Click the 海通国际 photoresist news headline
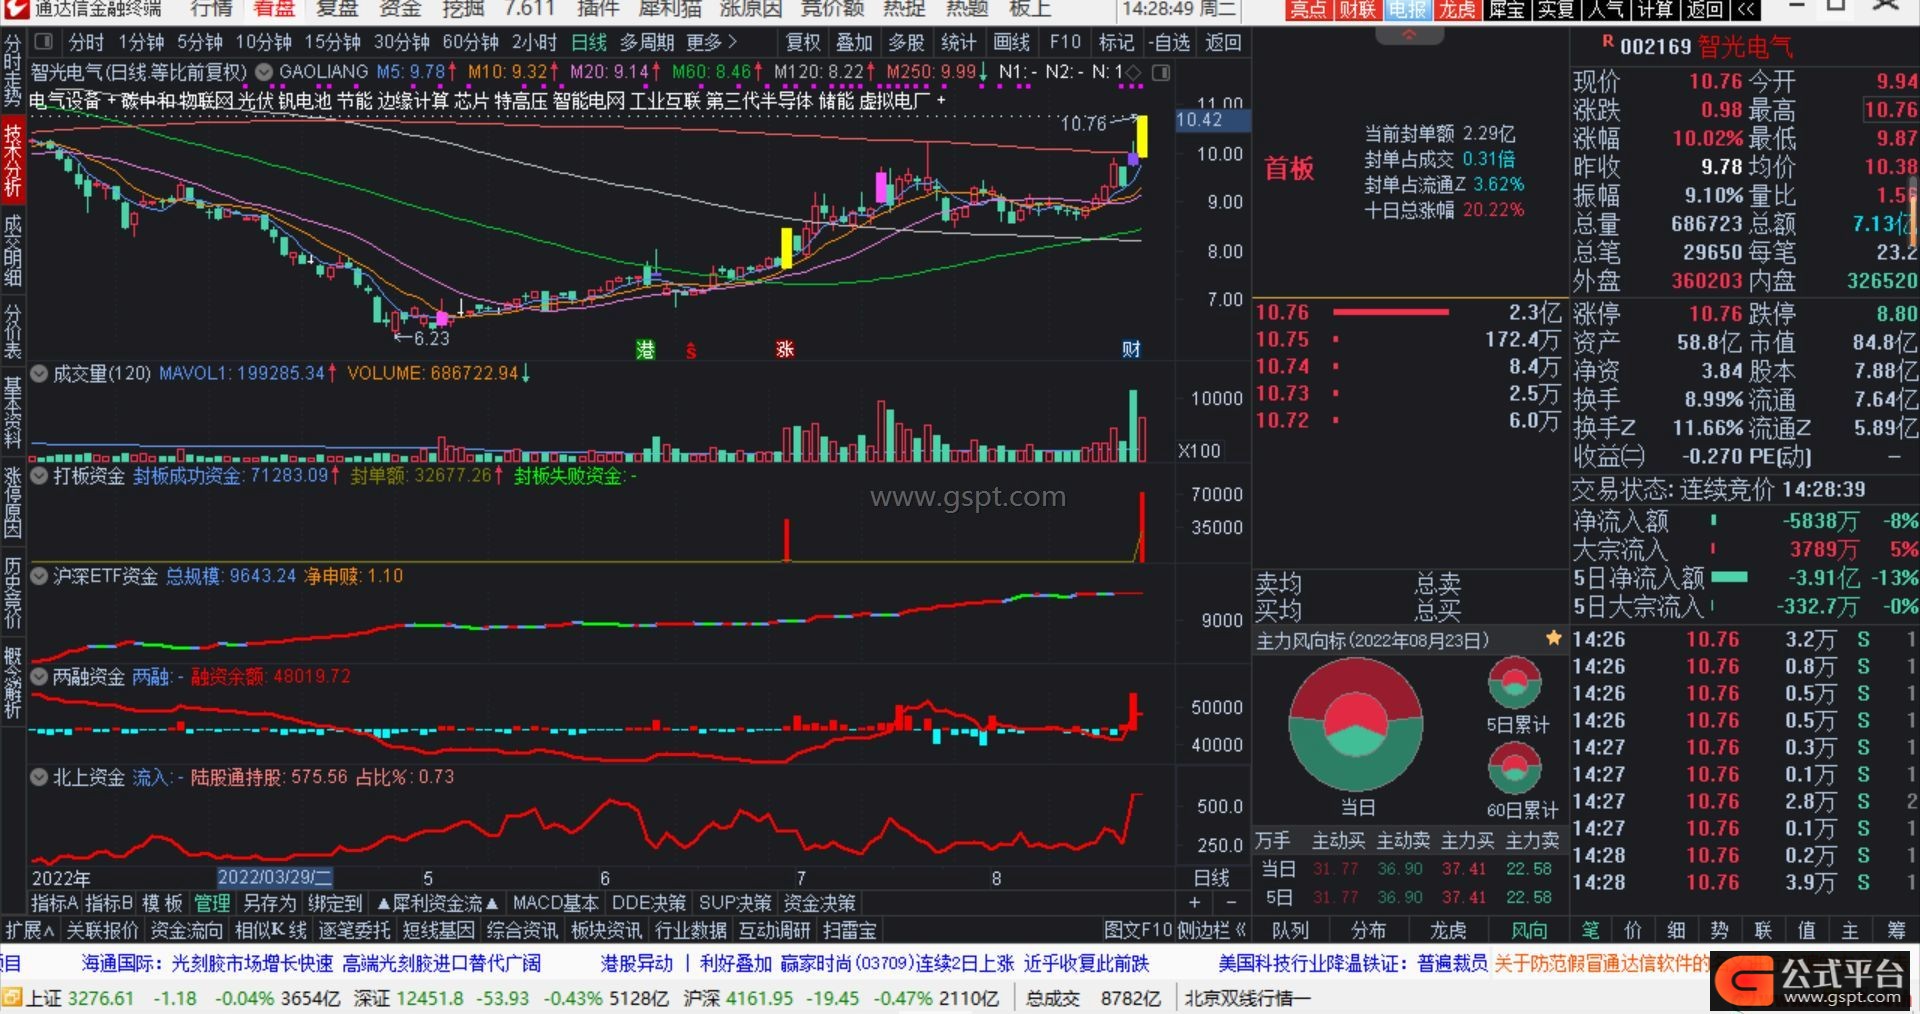 (x=311, y=963)
